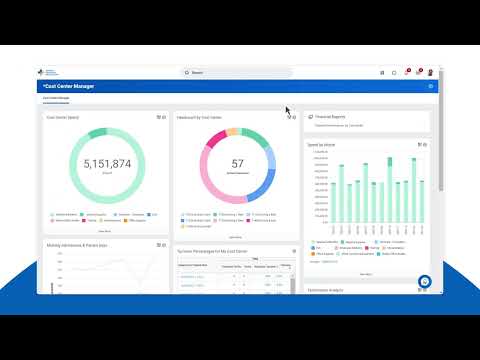Click View More under Cost Center Spend donut
This screenshot has width=480, height=360.
pos(104,231)
